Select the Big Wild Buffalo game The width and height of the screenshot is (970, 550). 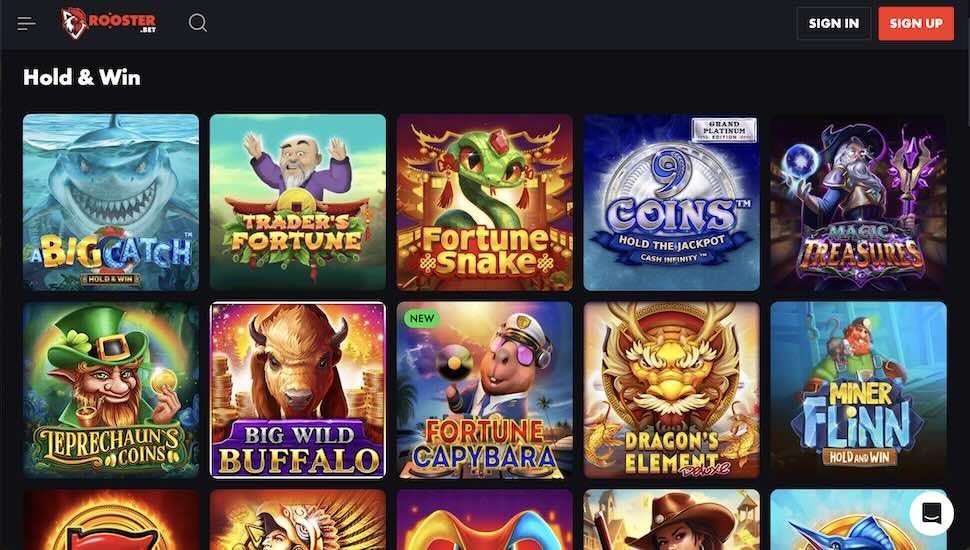click(x=298, y=390)
